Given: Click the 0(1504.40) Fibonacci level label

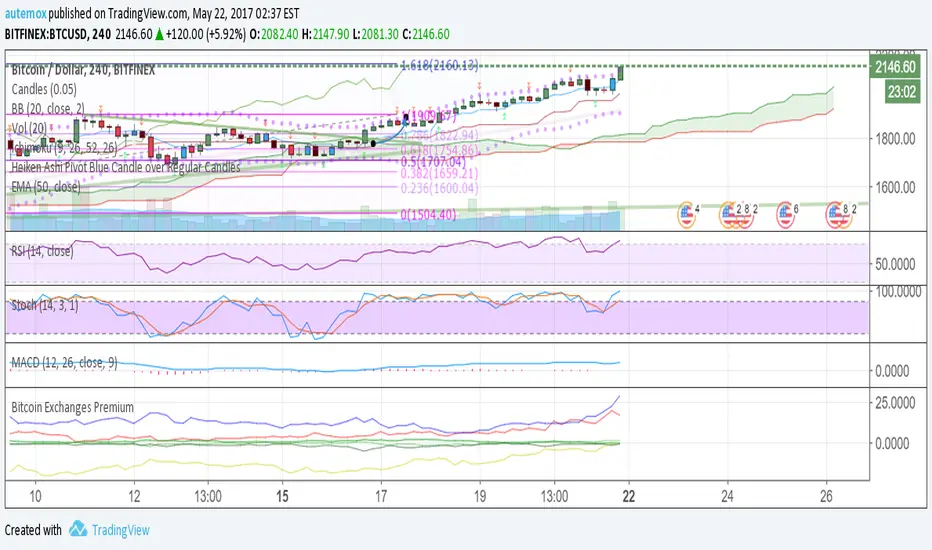Looking at the screenshot, I should (429, 214).
